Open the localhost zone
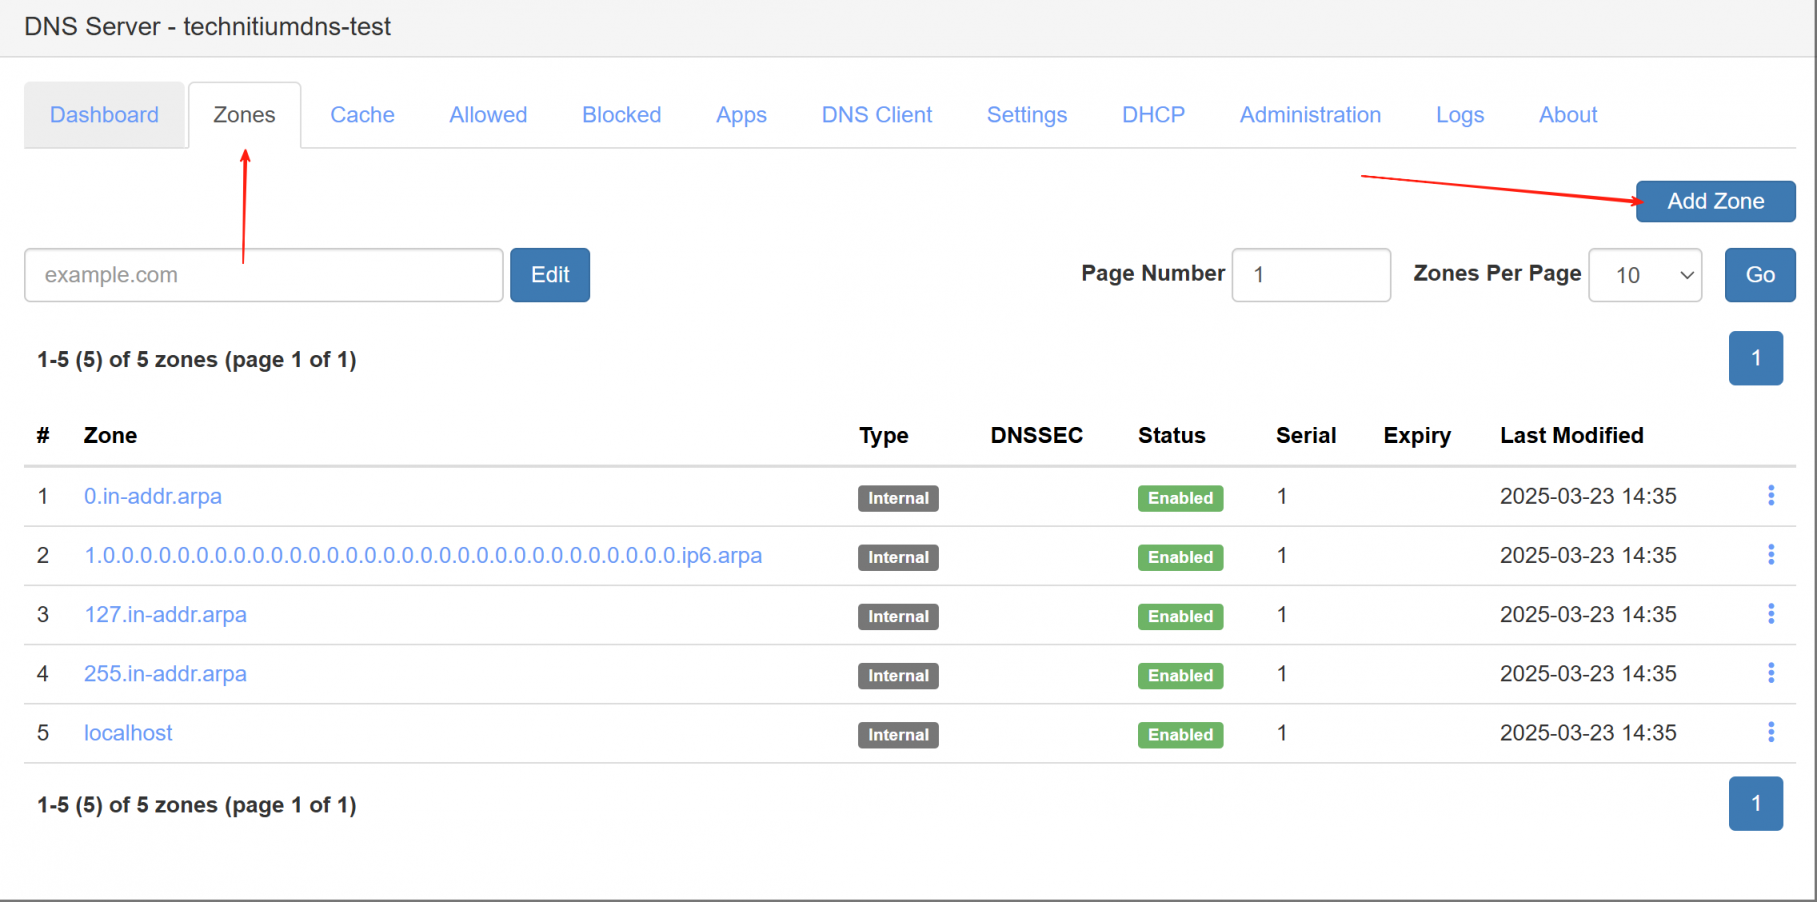The height and width of the screenshot is (902, 1817). [127, 732]
